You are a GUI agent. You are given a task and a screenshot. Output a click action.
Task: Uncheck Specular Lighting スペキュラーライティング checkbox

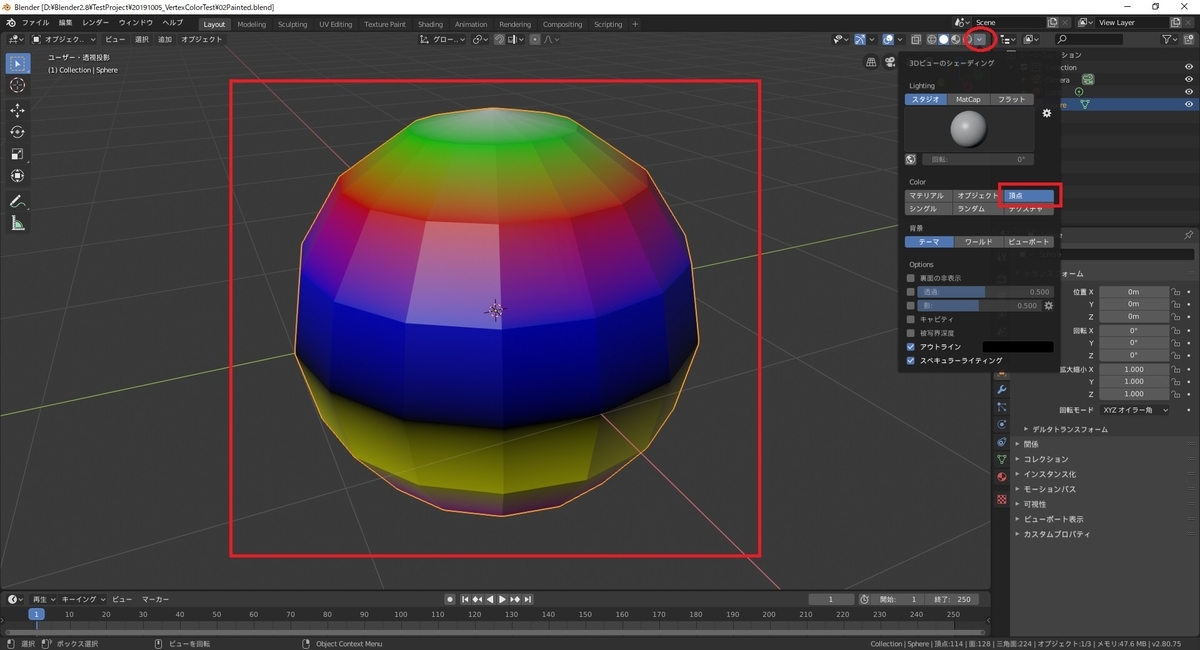[911, 360]
